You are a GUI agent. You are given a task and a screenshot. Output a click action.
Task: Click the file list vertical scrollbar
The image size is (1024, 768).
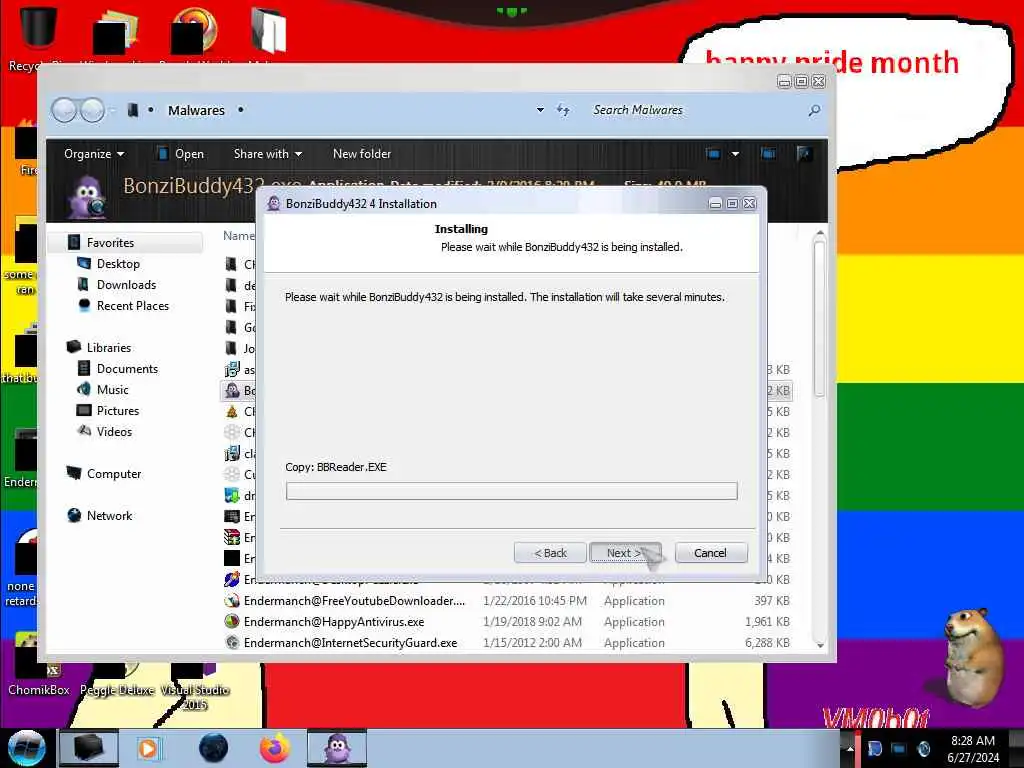pyautogui.click(x=820, y=320)
